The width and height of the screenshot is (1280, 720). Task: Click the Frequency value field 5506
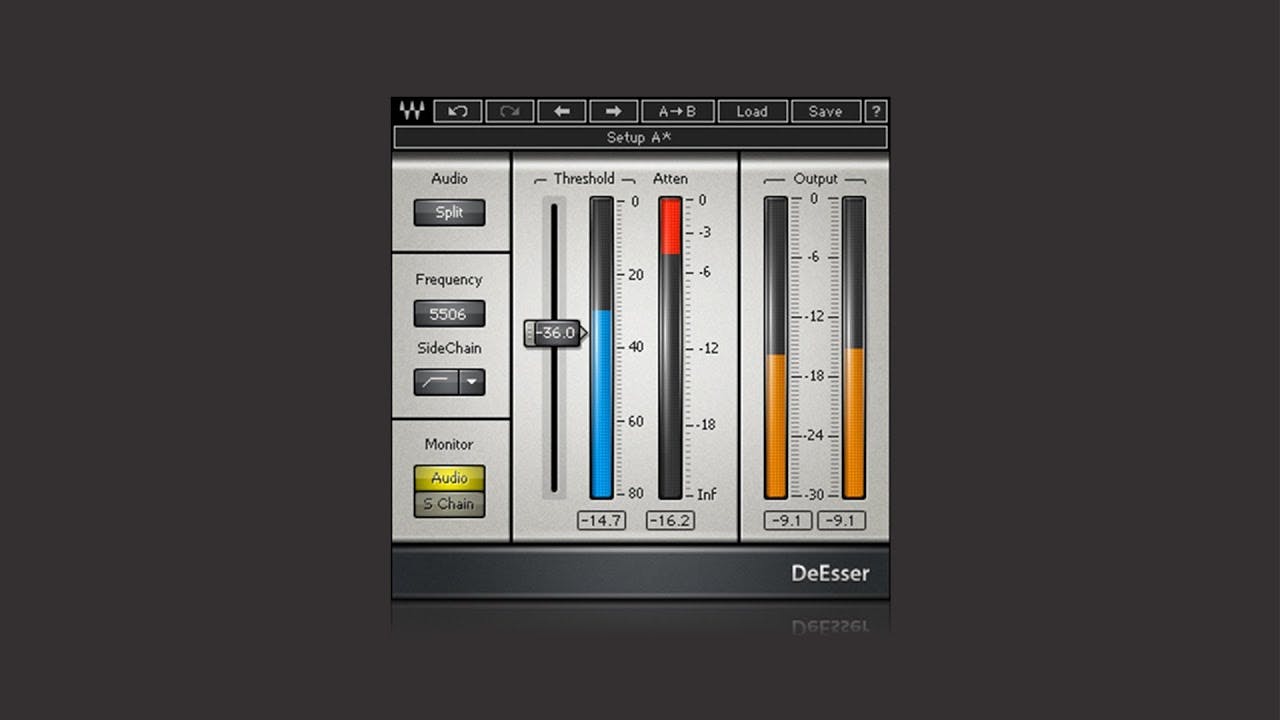[449, 314]
